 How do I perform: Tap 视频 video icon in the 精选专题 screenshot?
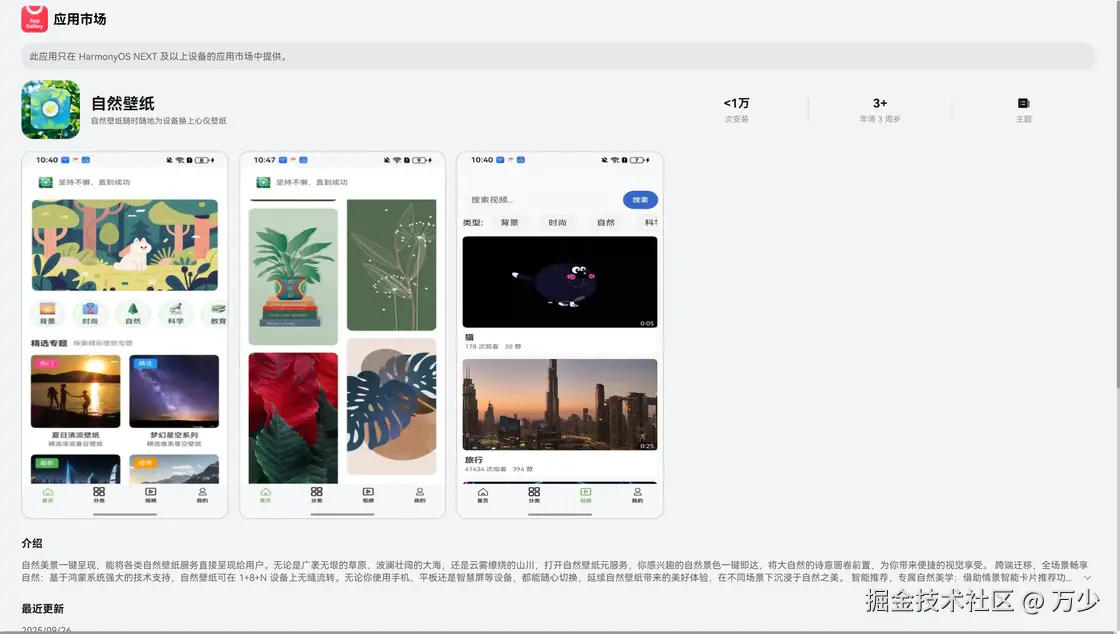(x=151, y=492)
